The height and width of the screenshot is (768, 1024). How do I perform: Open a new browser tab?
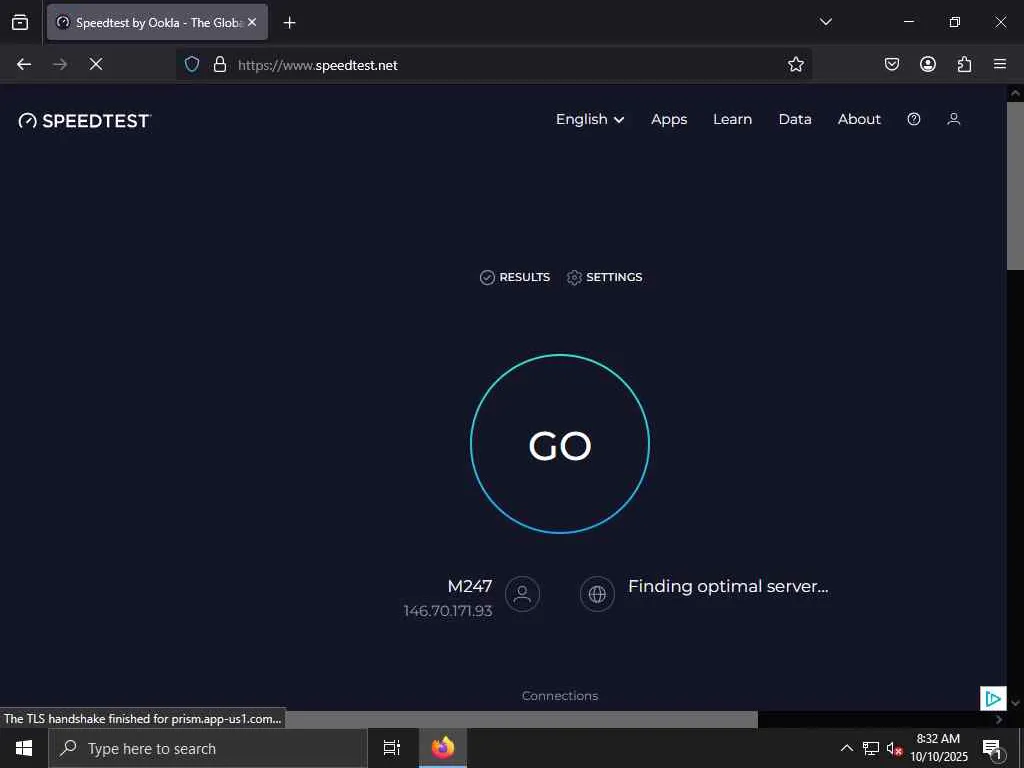point(289,23)
